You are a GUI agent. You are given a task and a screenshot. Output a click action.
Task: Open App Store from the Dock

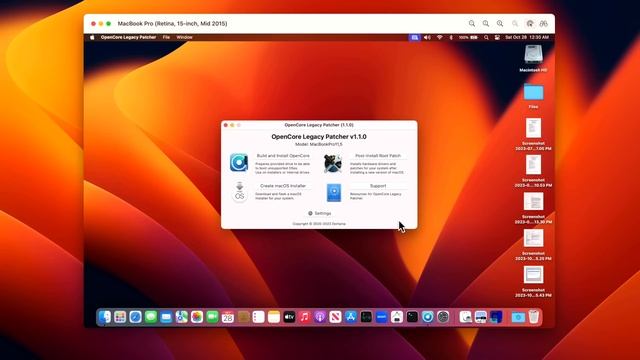point(351,317)
